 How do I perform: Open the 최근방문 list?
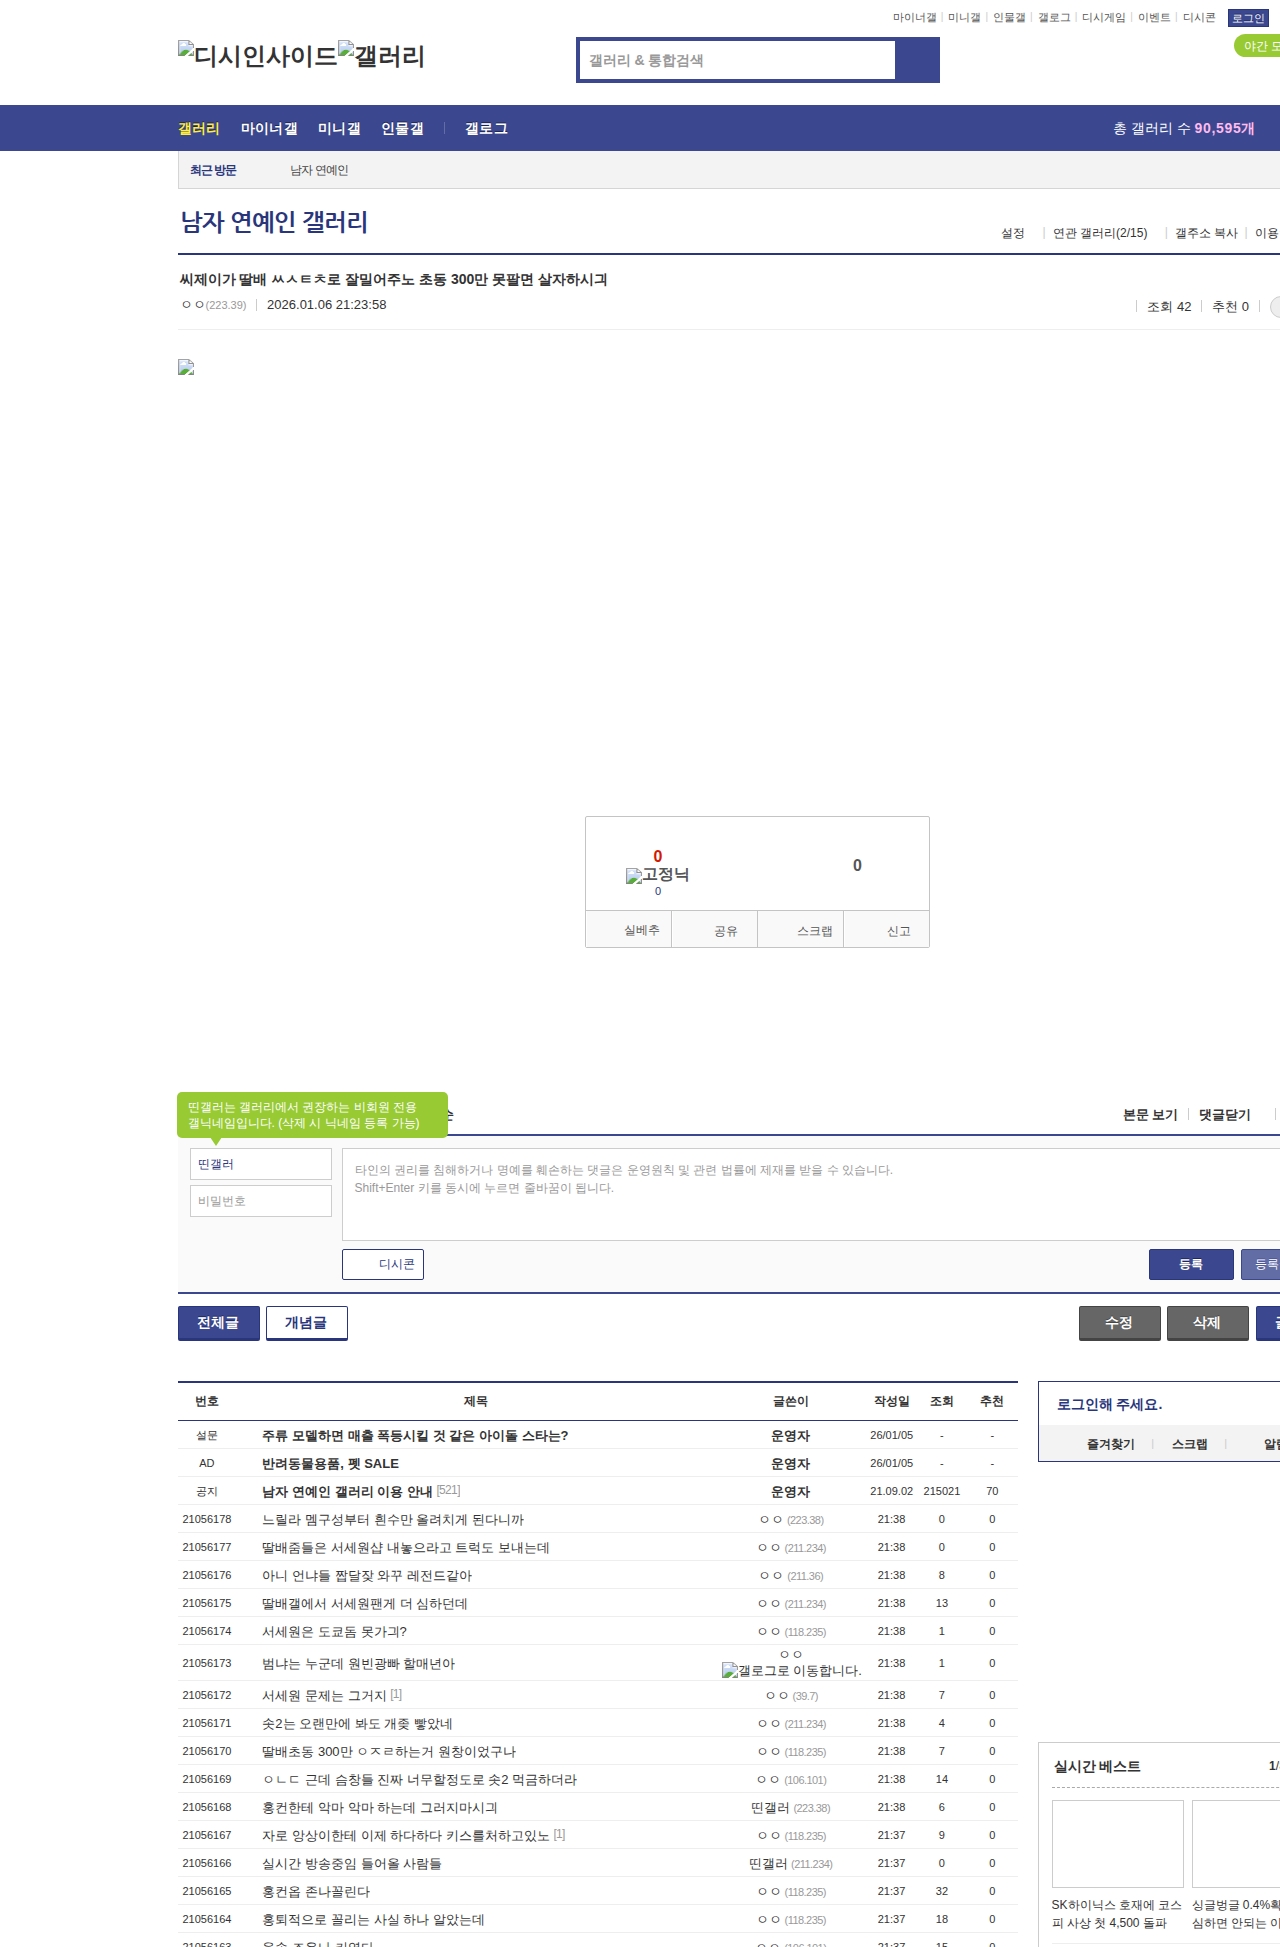coord(213,171)
